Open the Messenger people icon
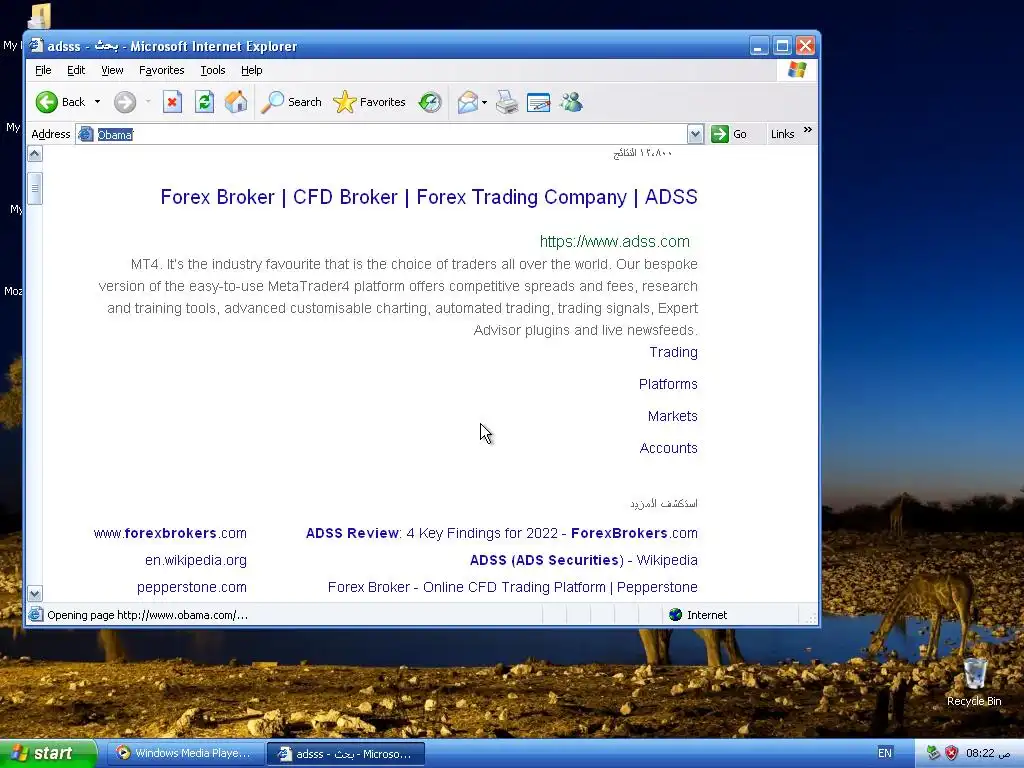Viewport: 1024px width, 768px height. click(571, 102)
